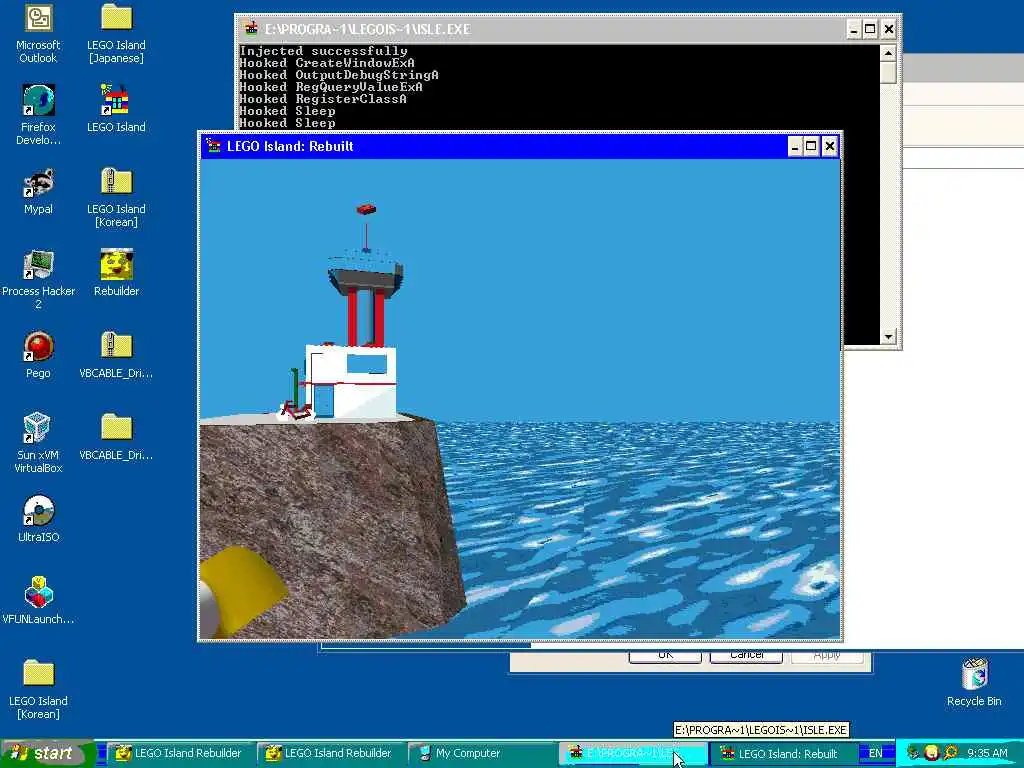Select the VFUNLaunch... desktop icon
Image resolution: width=1024 pixels, height=768 pixels.
point(38,601)
